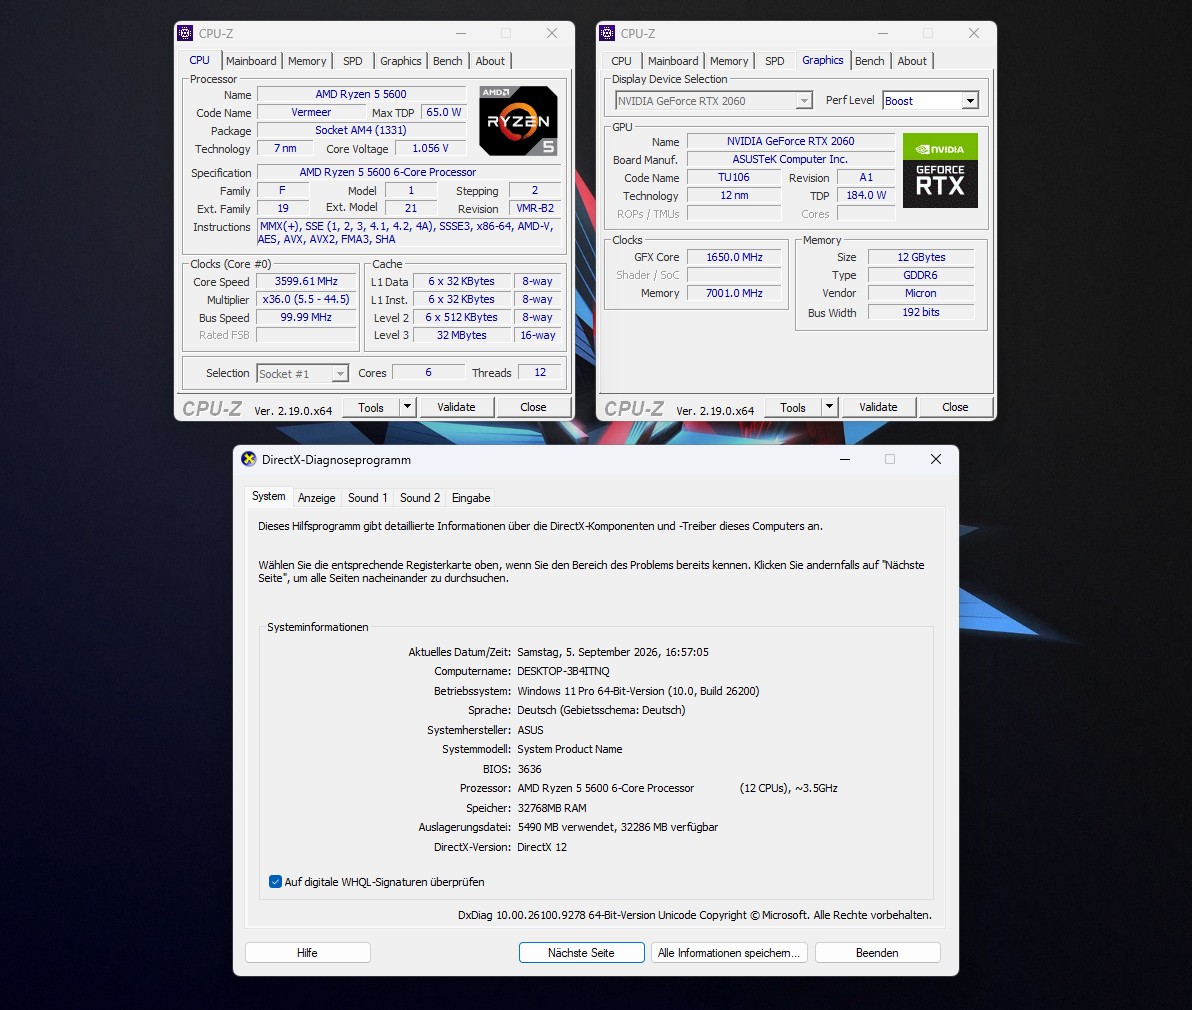Open the Tools dropdown arrow in the left CPU-Z window

click(x=407, y=407)
